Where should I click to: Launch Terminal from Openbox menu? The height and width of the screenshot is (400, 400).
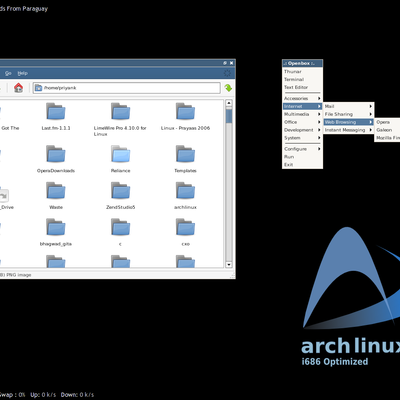[302, 79]
